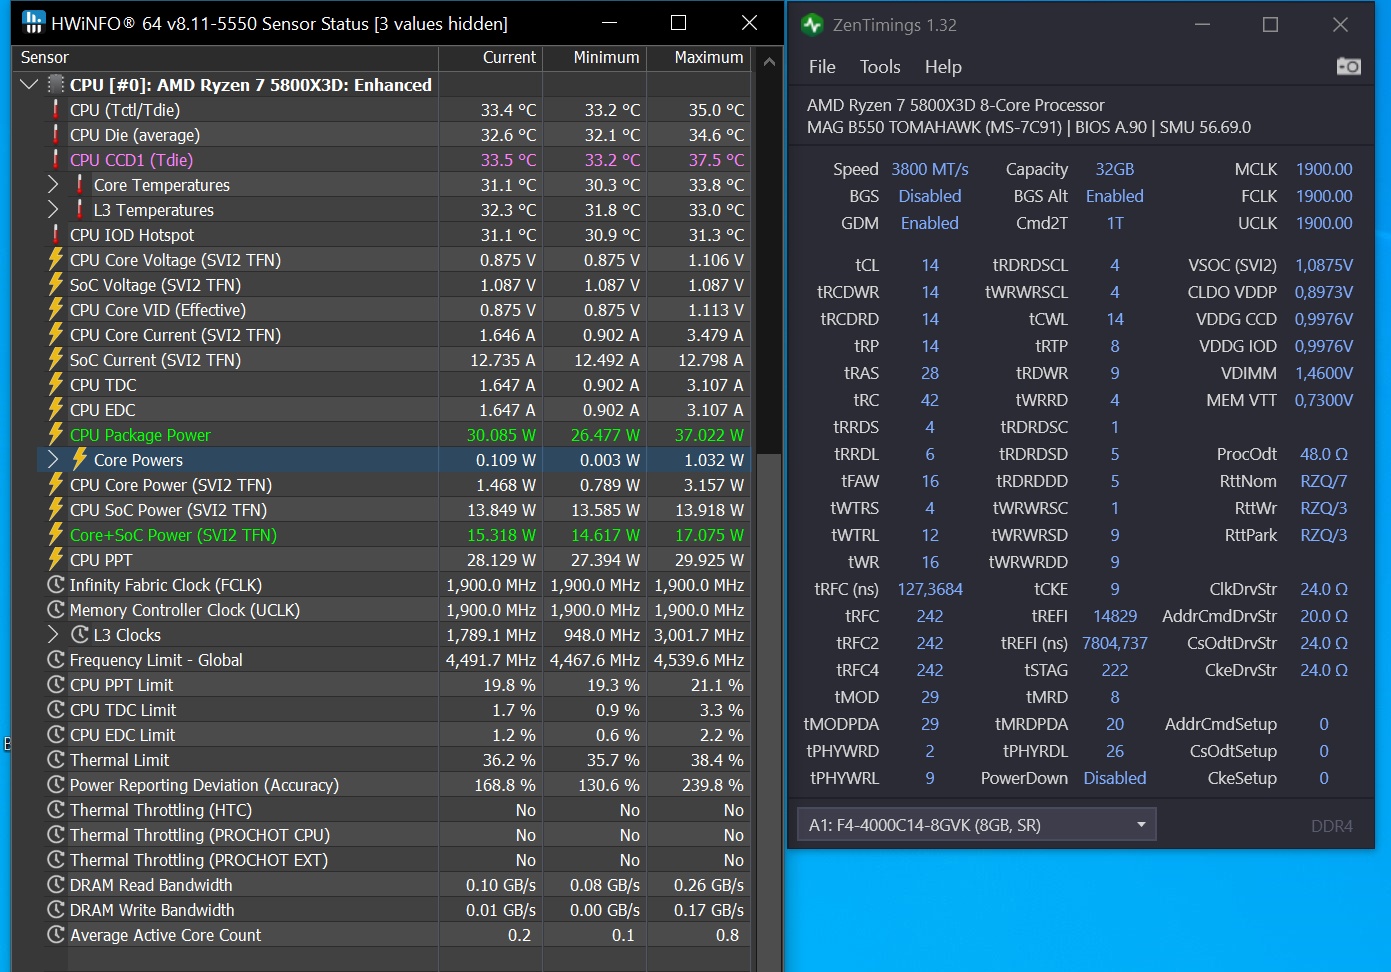Viewport: 1391px width, 972px height.
Task: Click clock icon beside Average Active Core Count
Action: (56, 935)
